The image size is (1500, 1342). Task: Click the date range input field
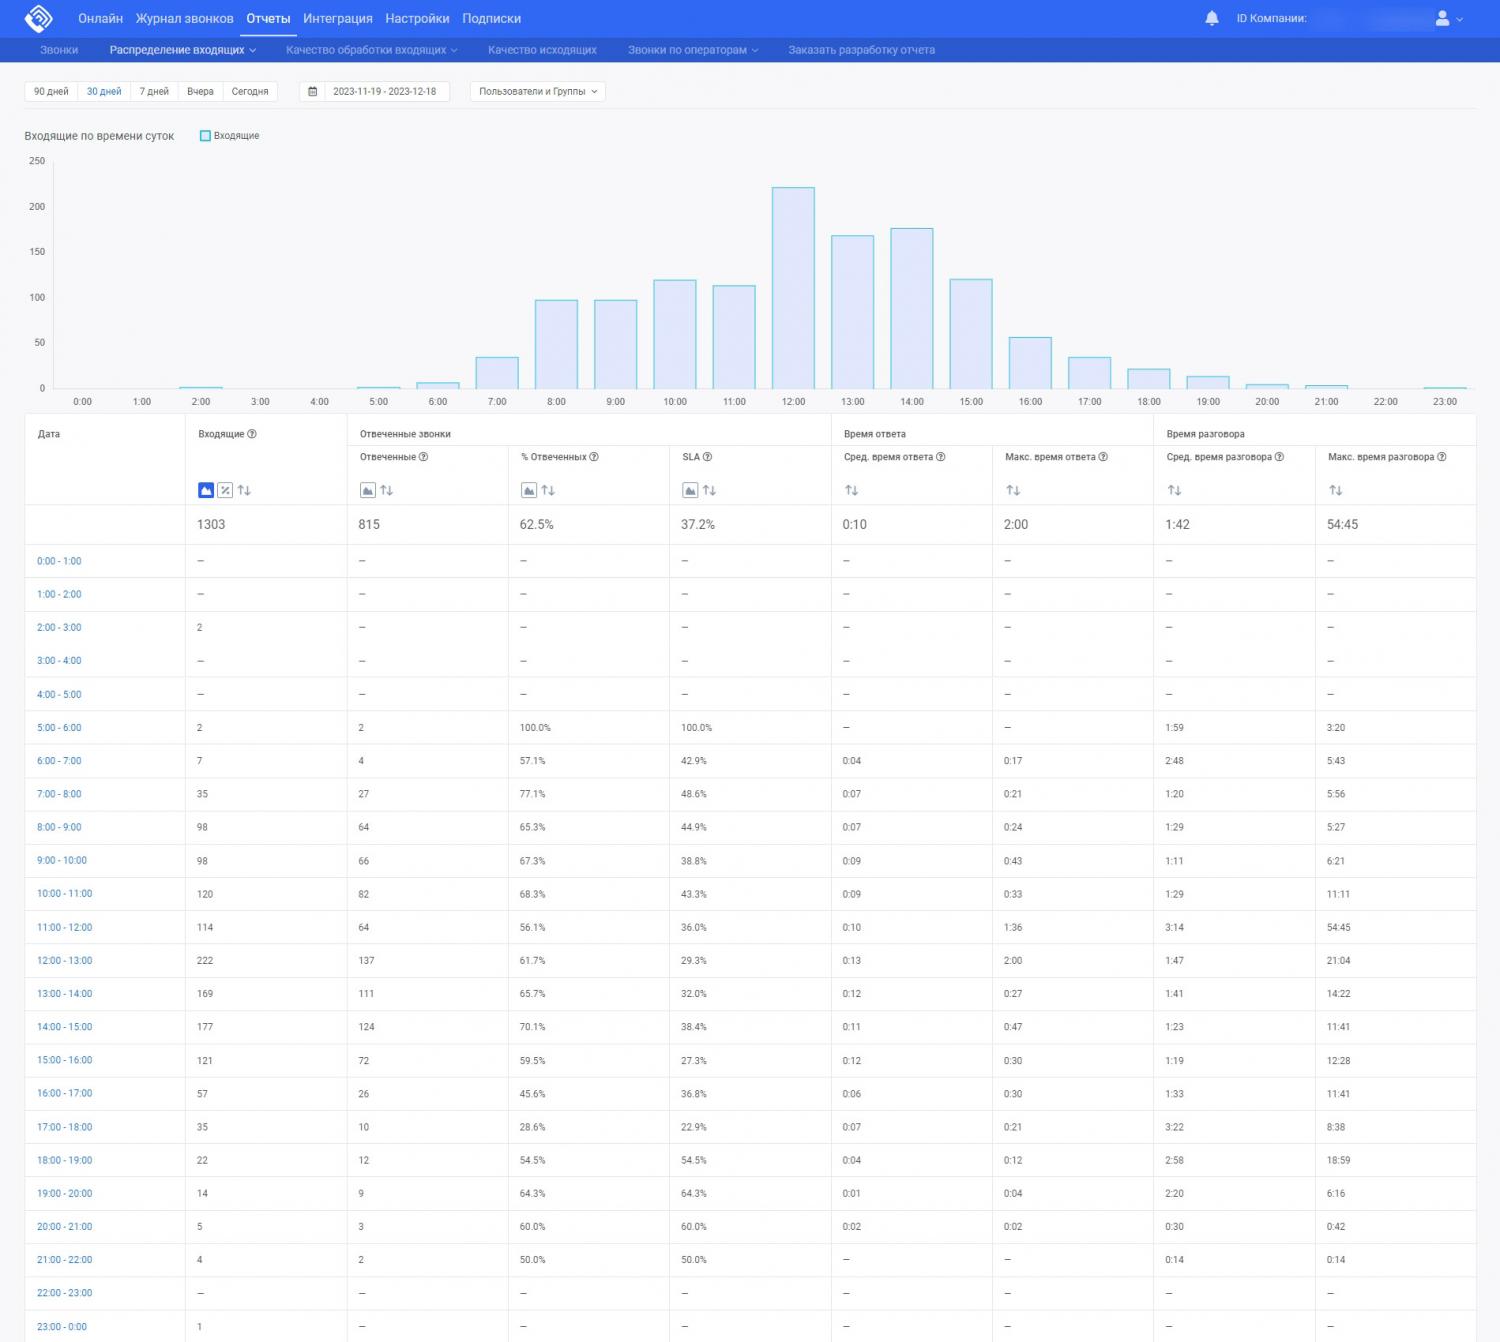point(384,92)
